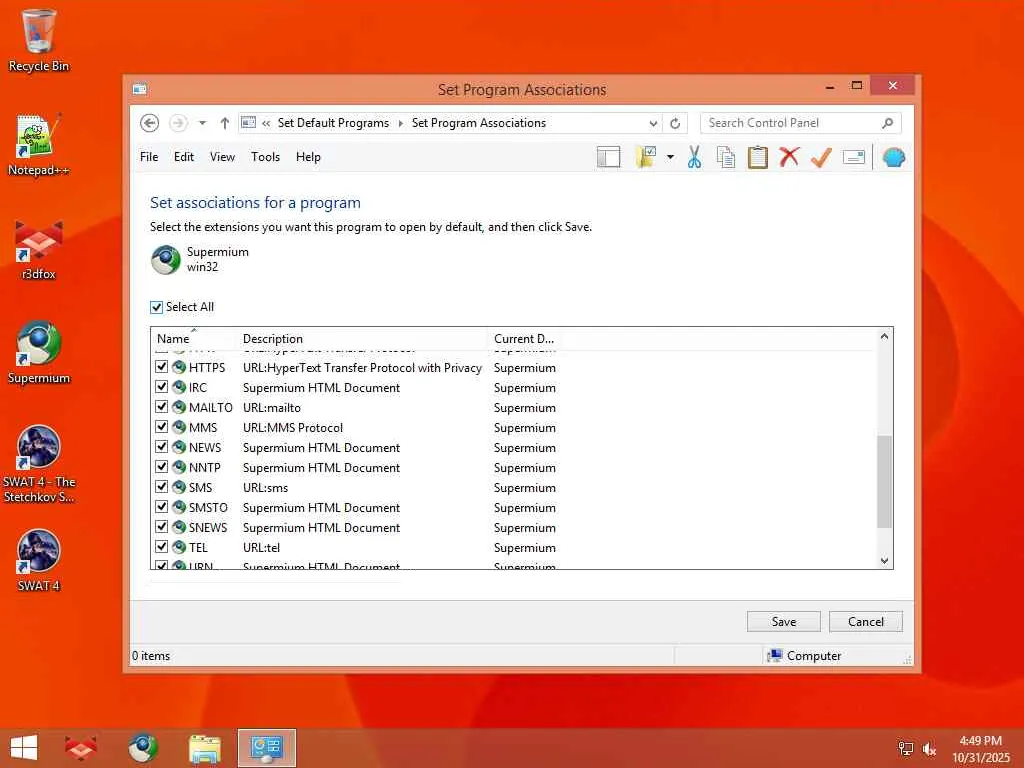
Task: Open the Tools menu
Action: tap(265, 157)
